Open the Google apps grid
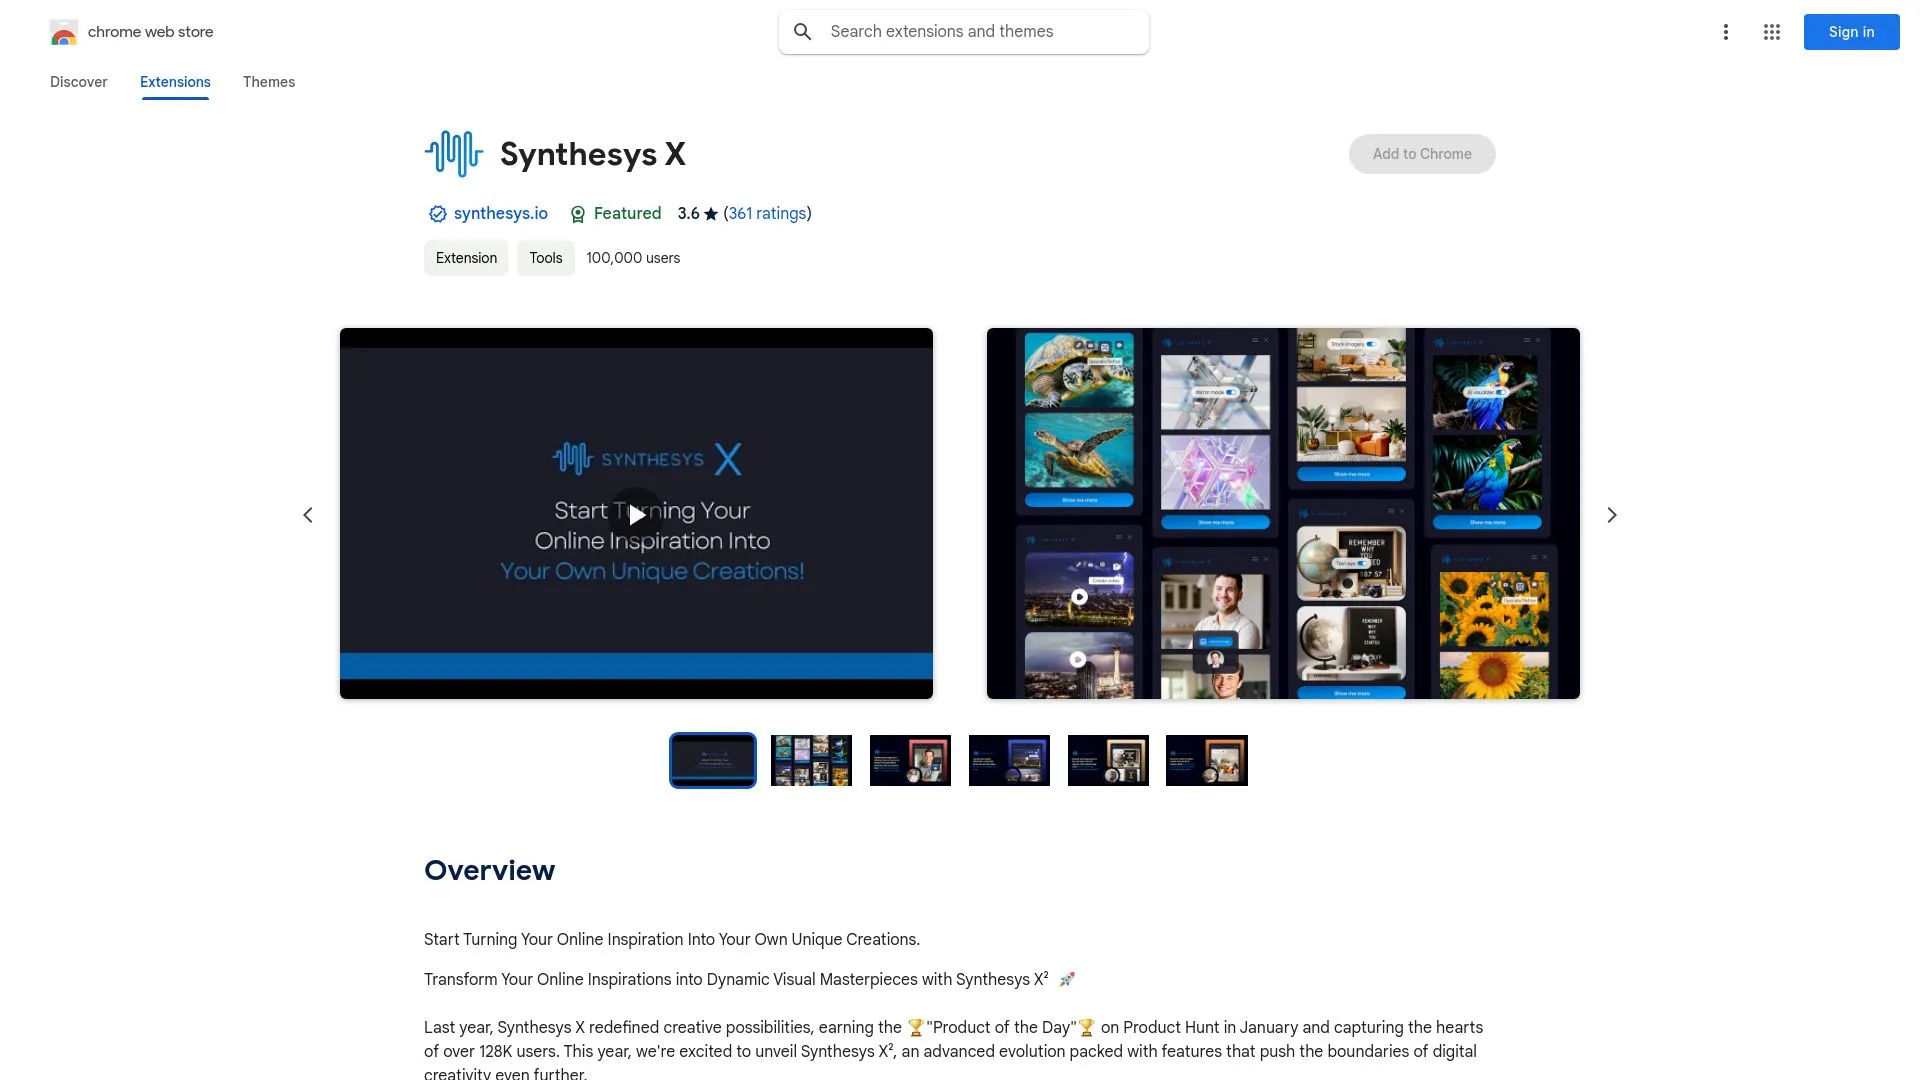 point(1771,31)
